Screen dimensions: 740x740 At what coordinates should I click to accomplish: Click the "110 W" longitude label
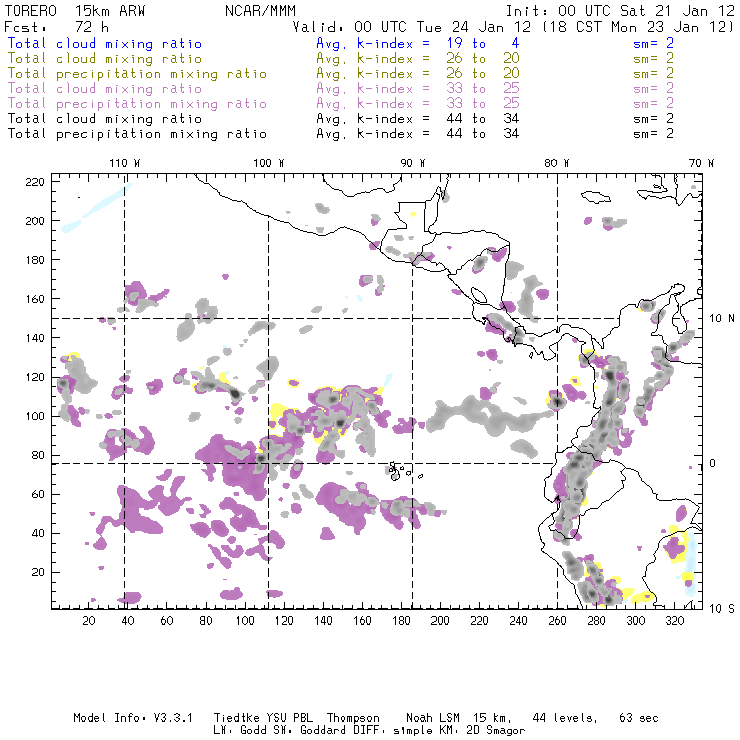(x=124, y=162)
